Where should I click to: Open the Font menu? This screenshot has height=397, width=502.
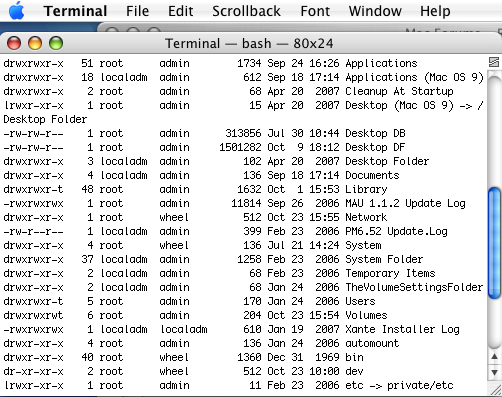[315, 11]
